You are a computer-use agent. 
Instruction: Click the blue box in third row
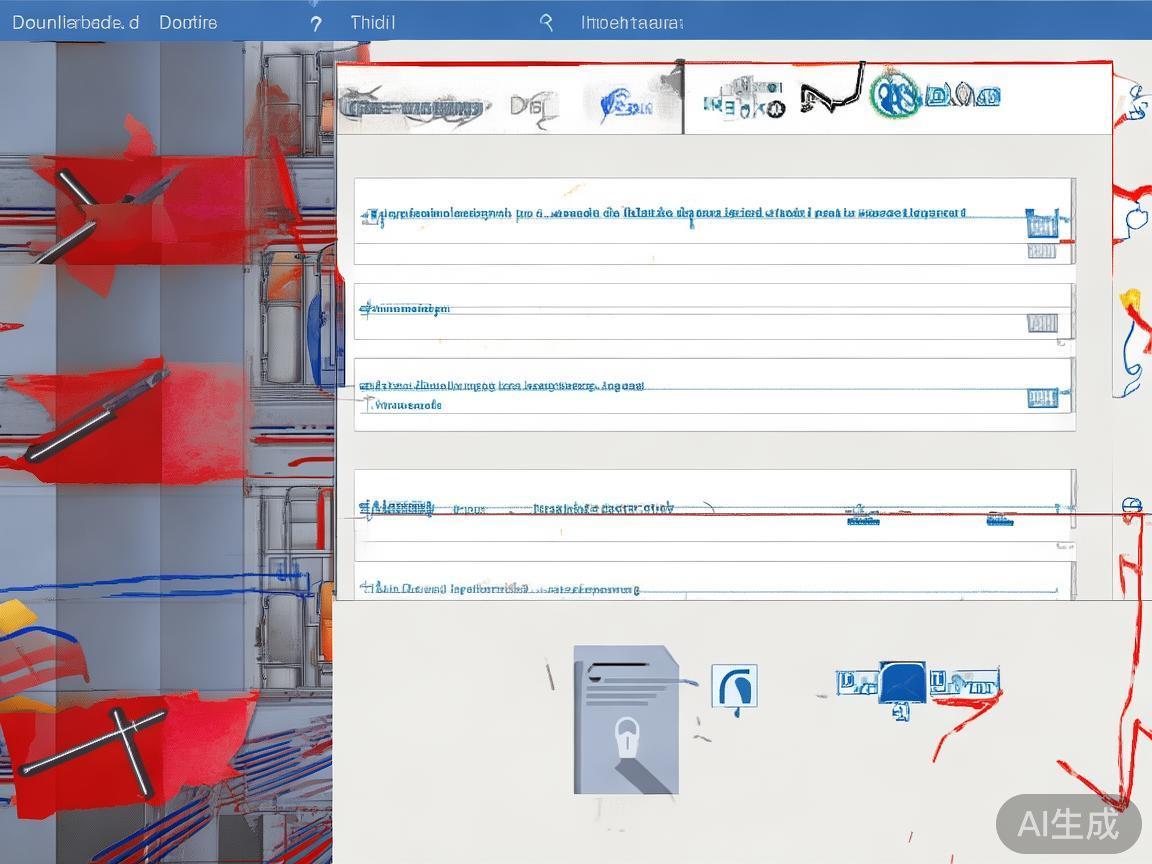coord(1041,398)
